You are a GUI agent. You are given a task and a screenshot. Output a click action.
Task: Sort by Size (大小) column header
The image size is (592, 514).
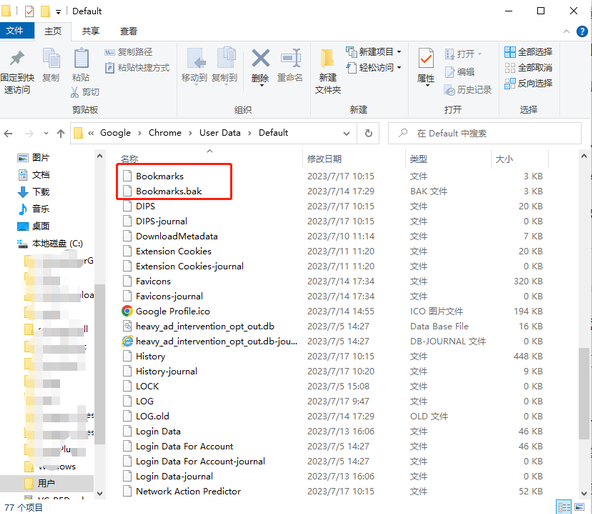click(x=504, y=159)
